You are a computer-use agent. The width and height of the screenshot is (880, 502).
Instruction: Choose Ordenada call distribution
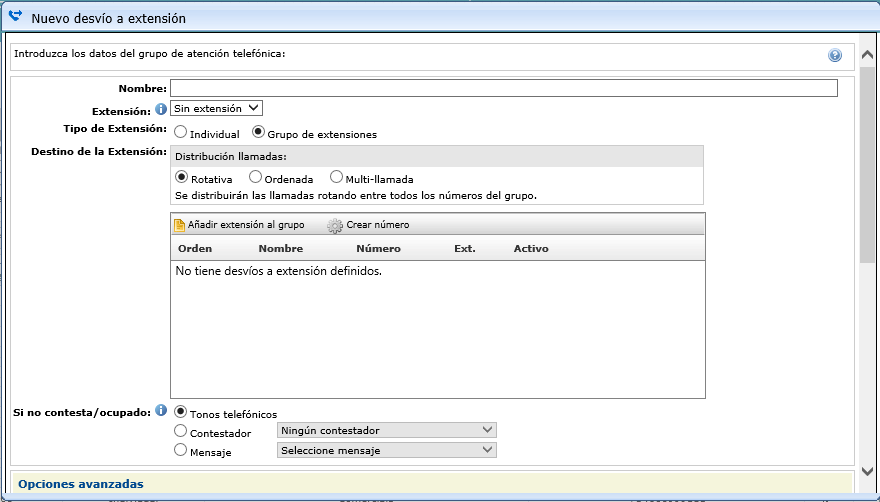pos(255,177)
